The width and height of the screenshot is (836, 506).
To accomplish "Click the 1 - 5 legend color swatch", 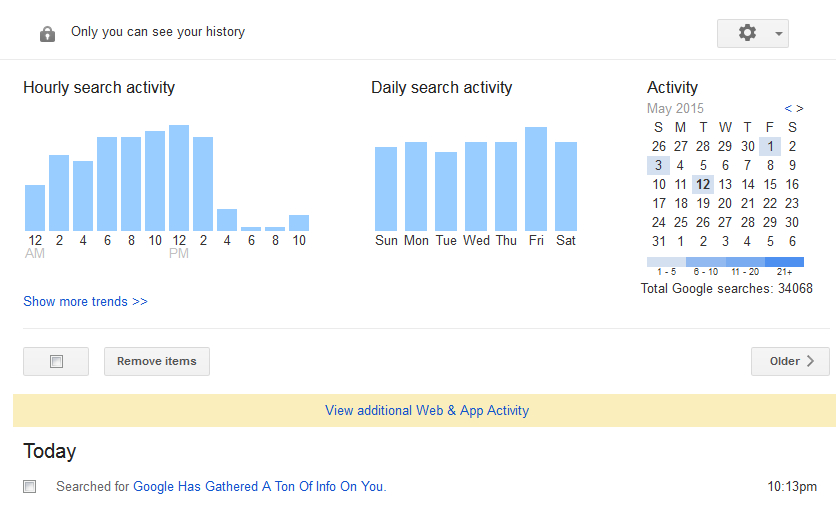I will pyautogui.click(x=666, y=262).
